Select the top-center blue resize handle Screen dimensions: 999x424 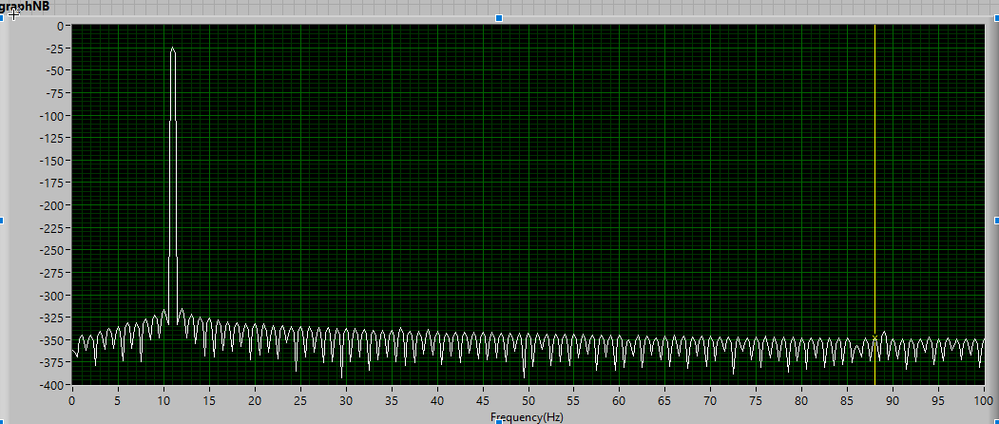tap(499, 18)
